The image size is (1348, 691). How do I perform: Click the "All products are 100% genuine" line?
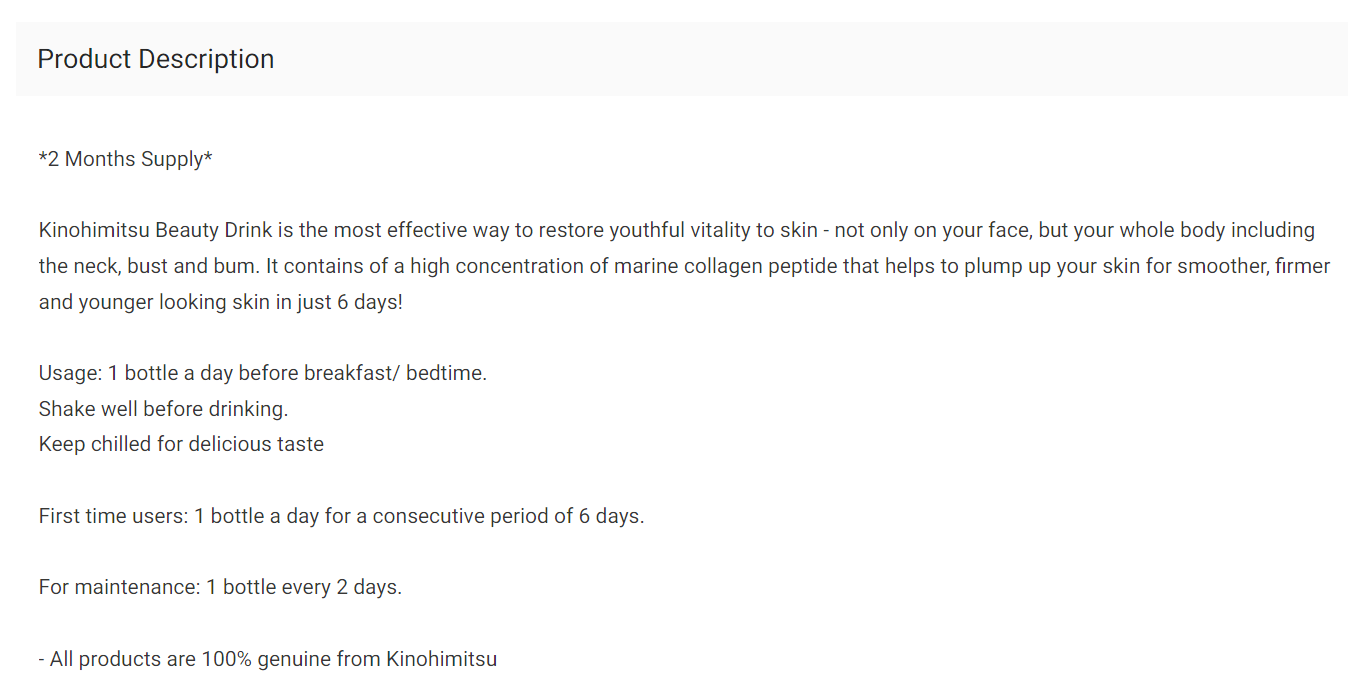click(267, 659)
